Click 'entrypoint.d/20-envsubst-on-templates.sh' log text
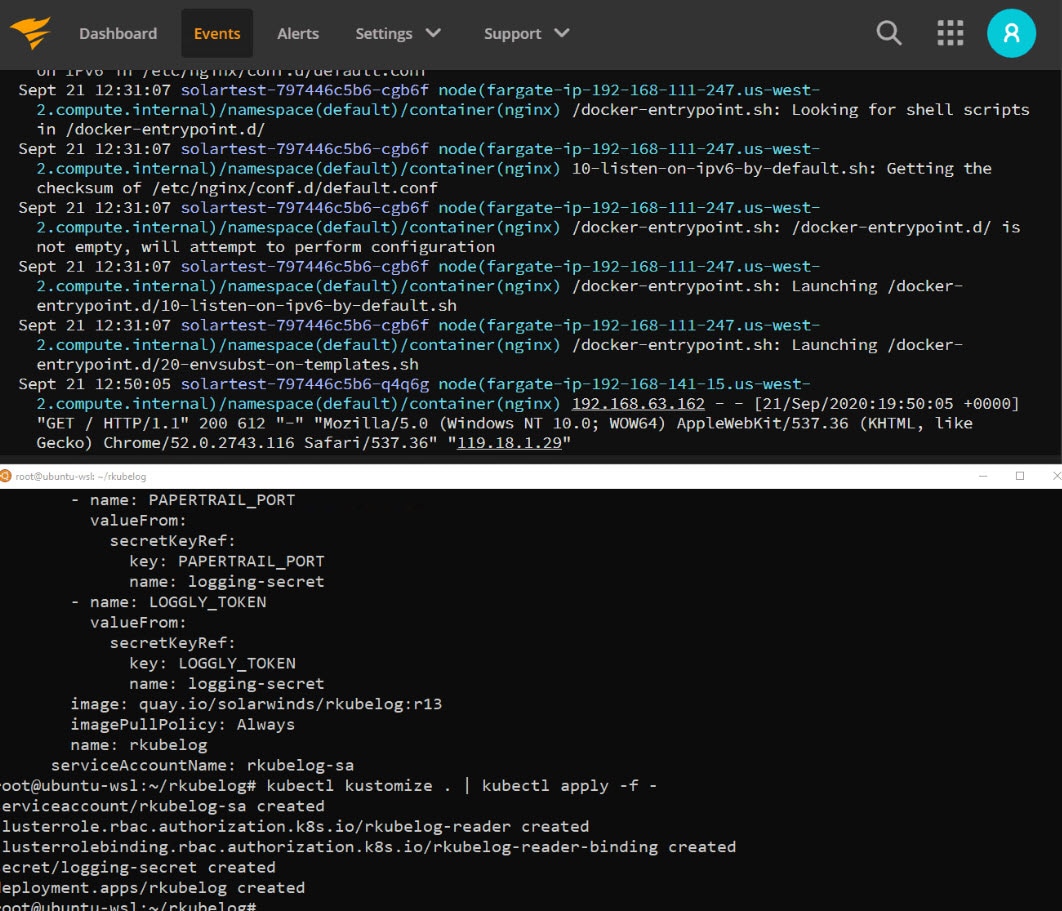This screenshot has height=911, width=1062. [x=228, y=364]
